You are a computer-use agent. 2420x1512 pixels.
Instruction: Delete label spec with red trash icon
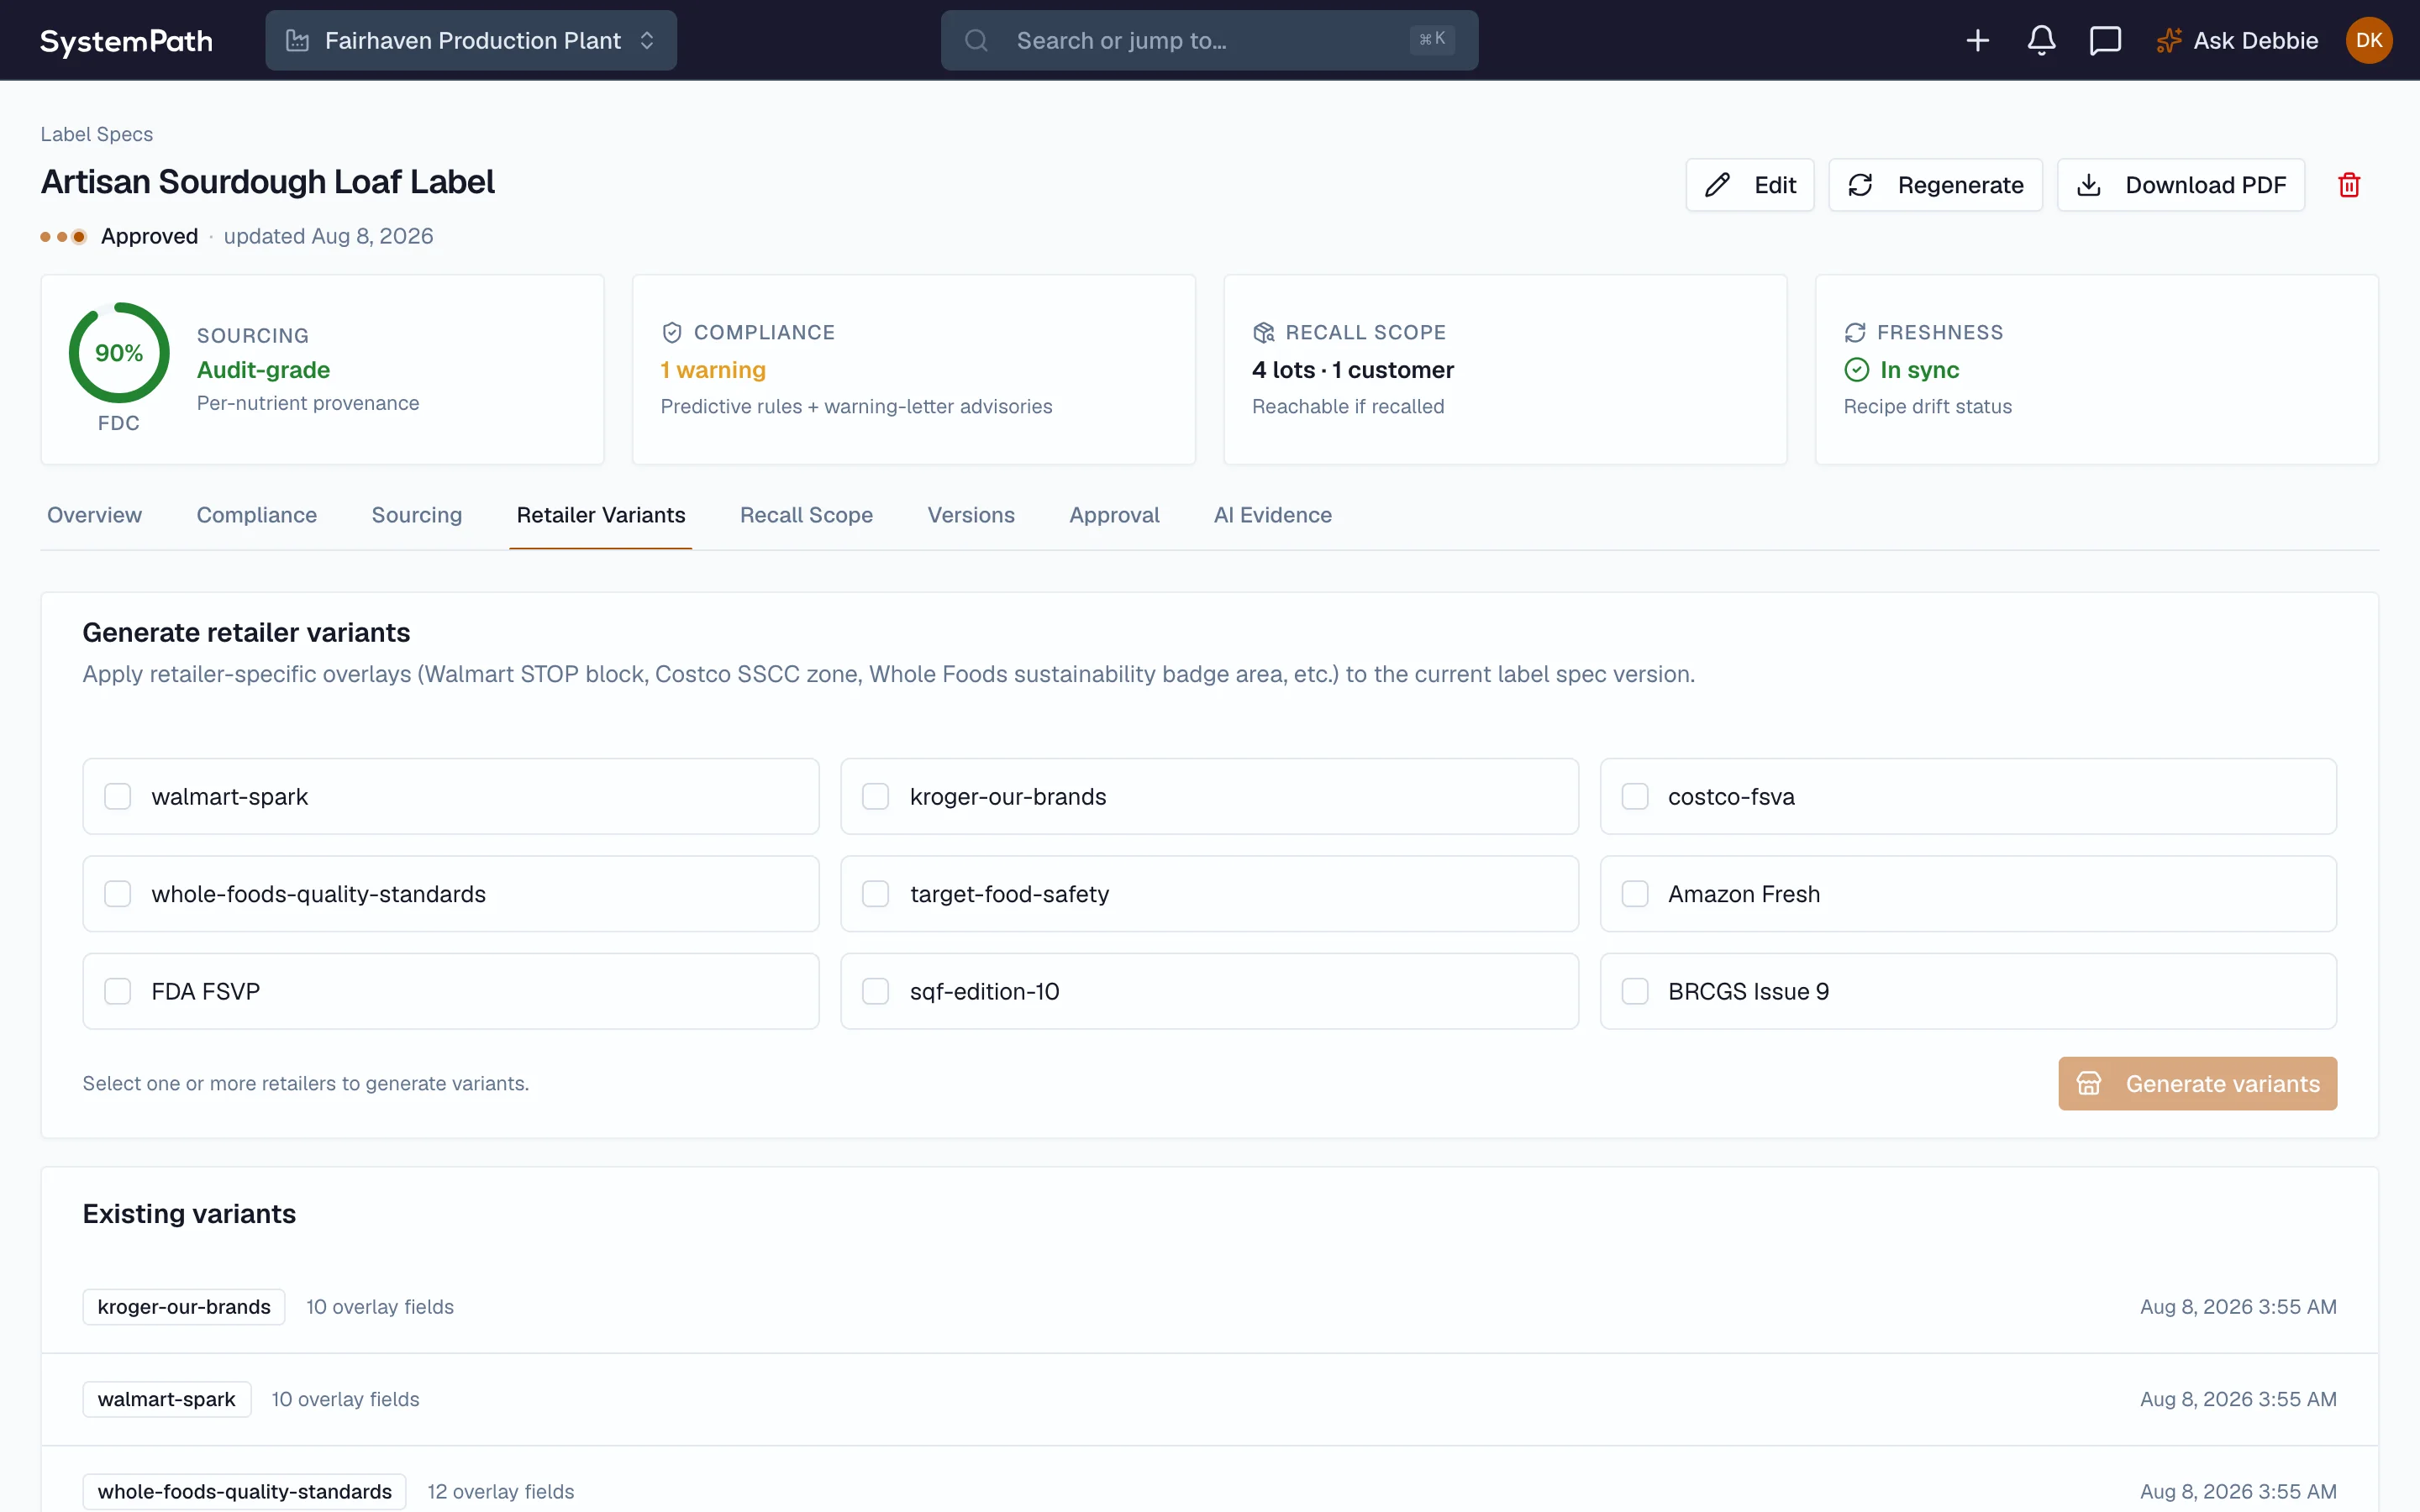2349,185
